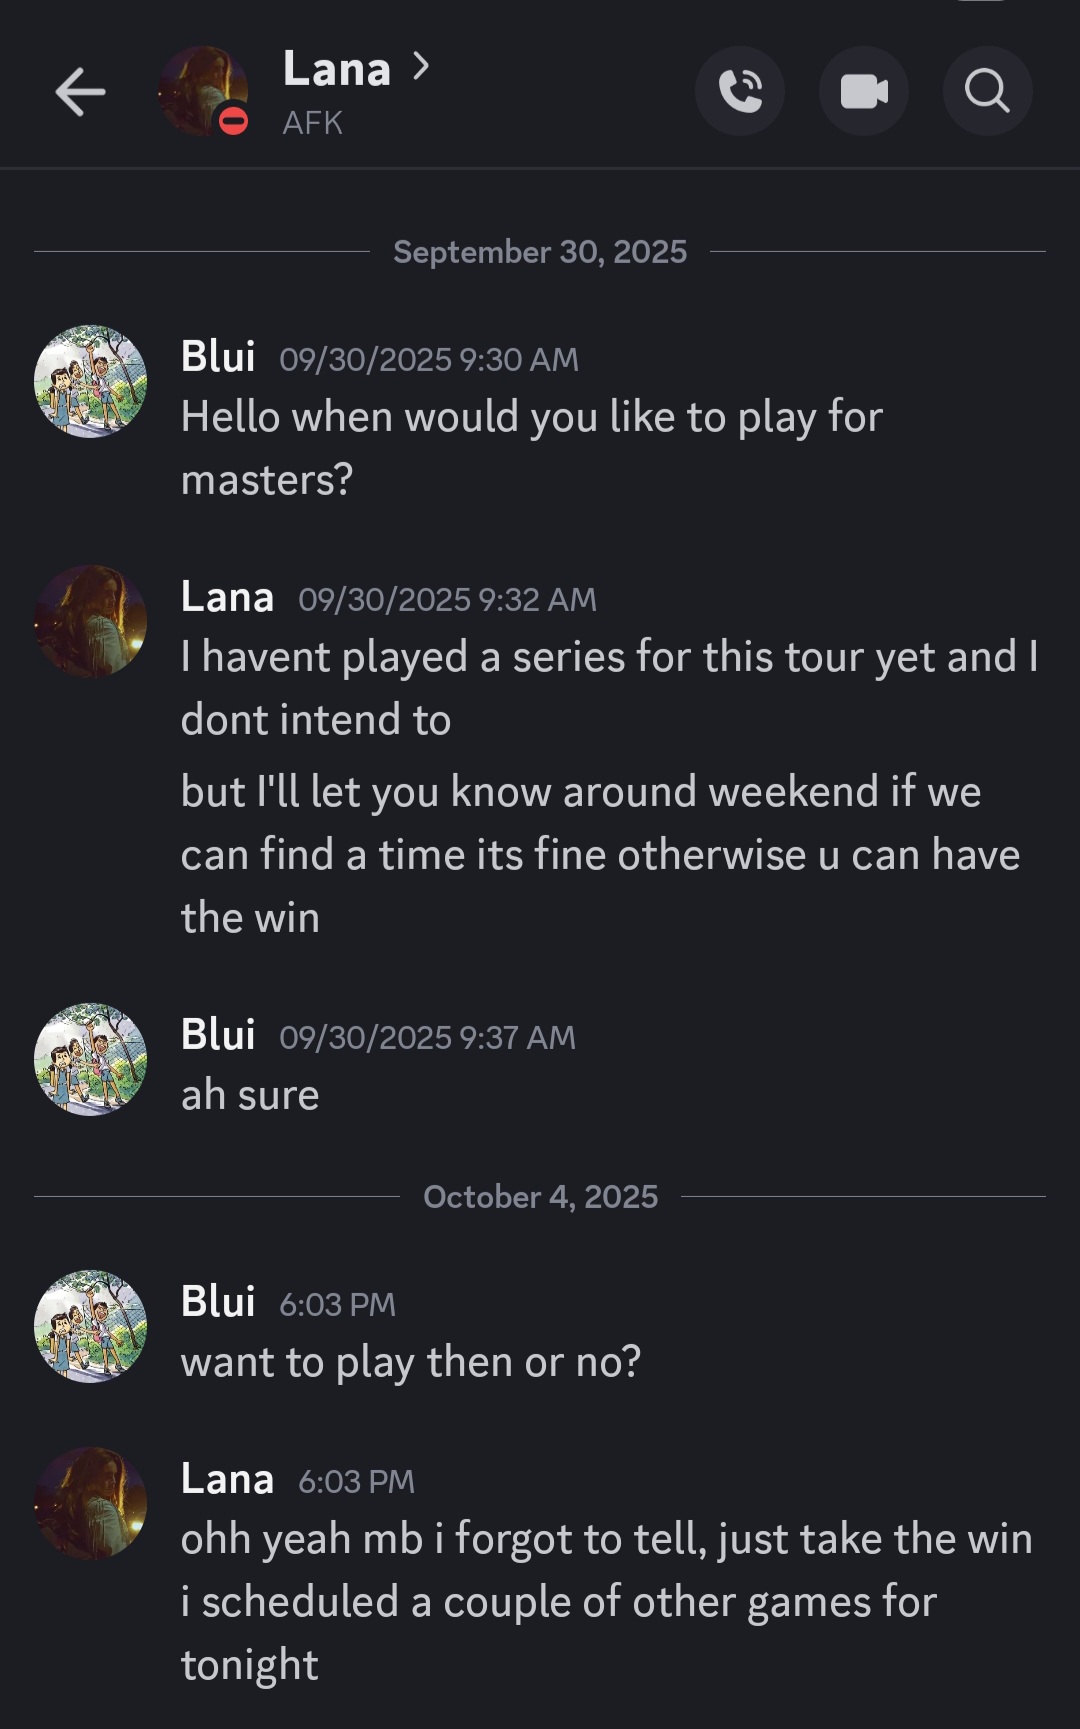Viewport: 1080px width, 1729px height.
Task: Go back using the left arrow
Action: [80, 93]
